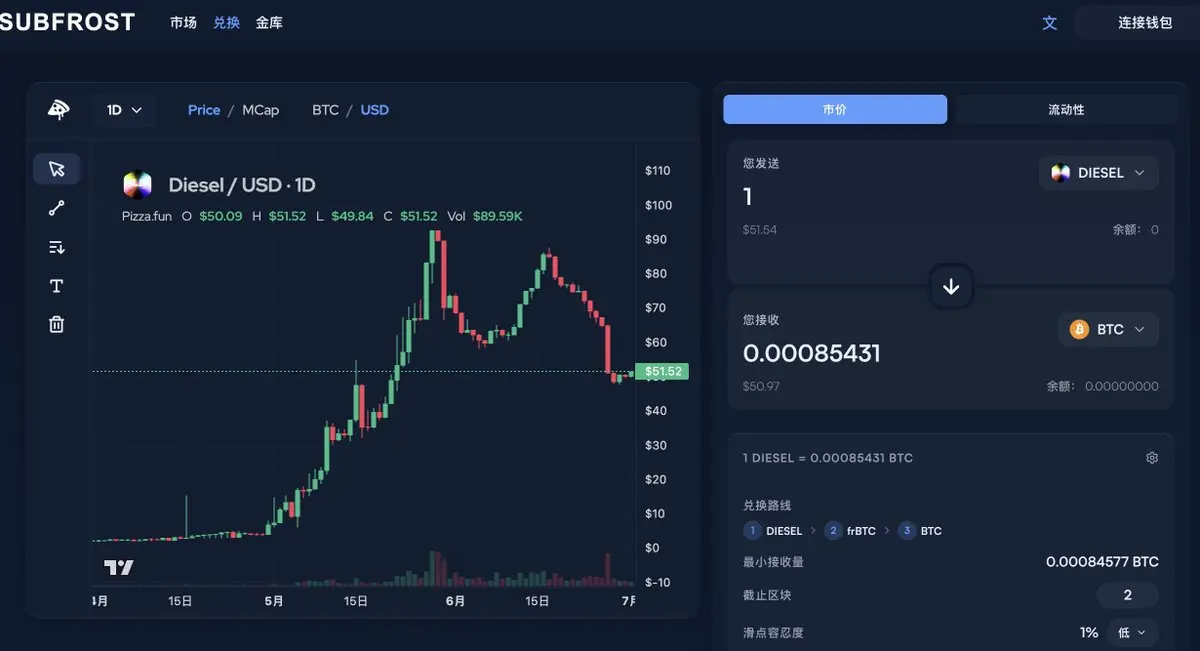Click the $51.54 value under send amount
The width and height of the screenshot is (1200, 651).
pyautogui.click(x=760, y=230)
